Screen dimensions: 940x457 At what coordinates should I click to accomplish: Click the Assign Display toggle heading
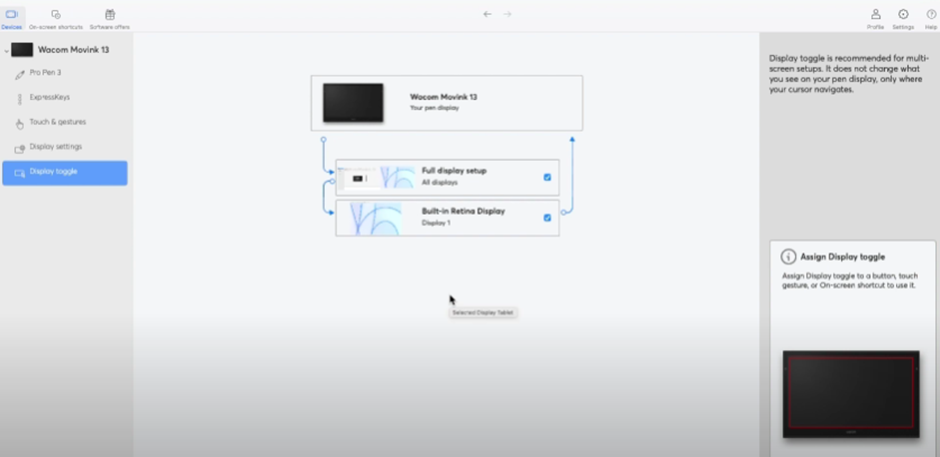[x=842, y=257]
